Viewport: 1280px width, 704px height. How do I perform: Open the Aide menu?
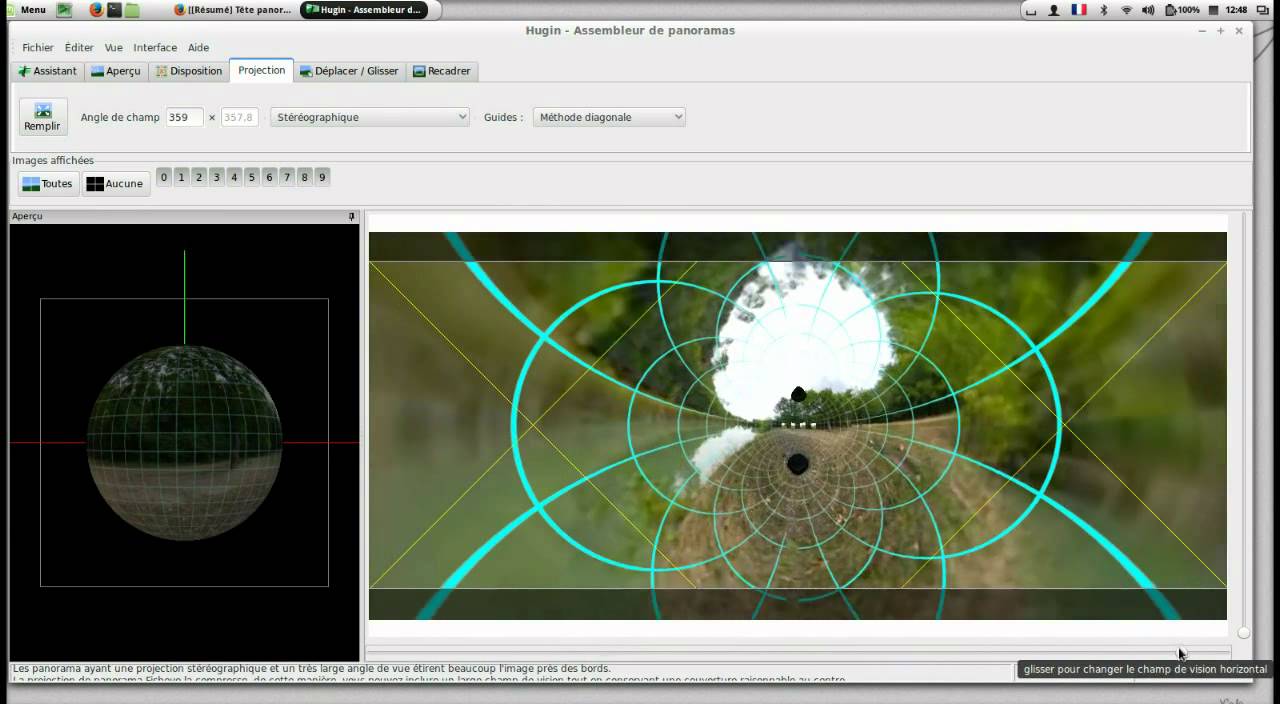199,47
